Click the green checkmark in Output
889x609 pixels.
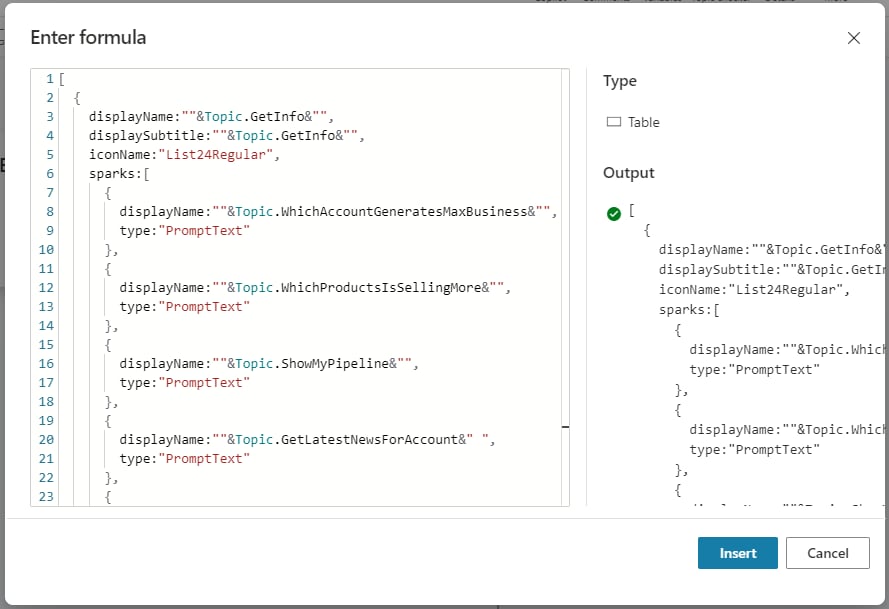tap(613, 213)
